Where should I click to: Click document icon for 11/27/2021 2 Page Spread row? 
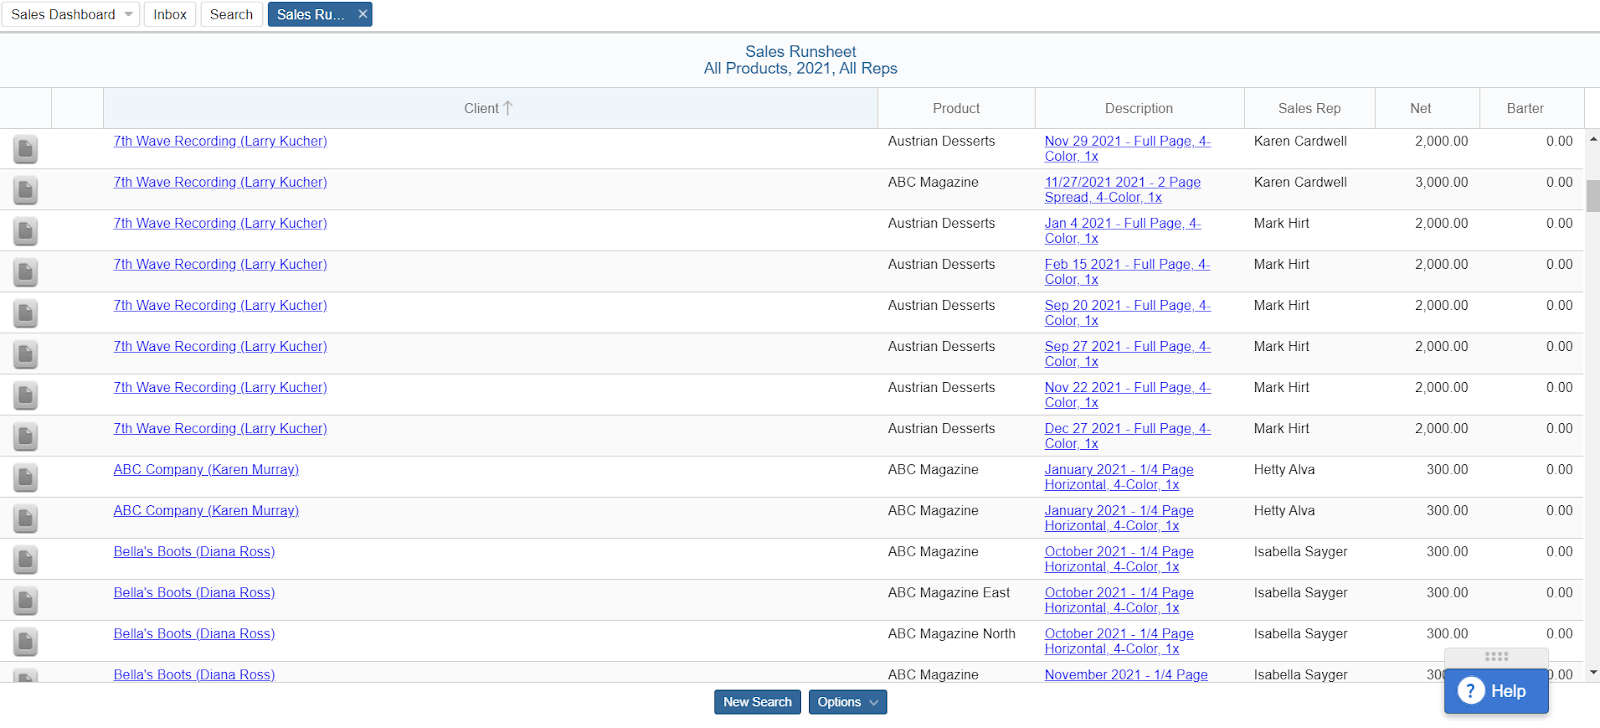(x=25, y=190)
